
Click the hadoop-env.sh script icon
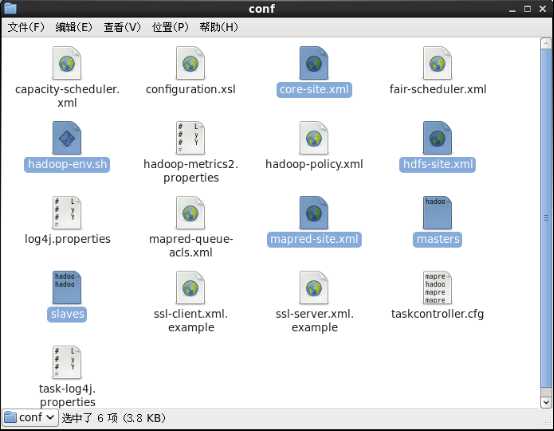tap(66, 138)
